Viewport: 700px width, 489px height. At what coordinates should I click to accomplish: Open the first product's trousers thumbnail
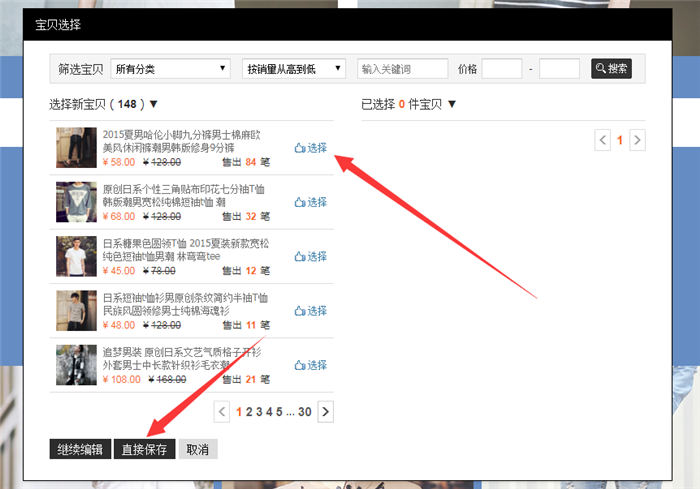pos(76,148)
